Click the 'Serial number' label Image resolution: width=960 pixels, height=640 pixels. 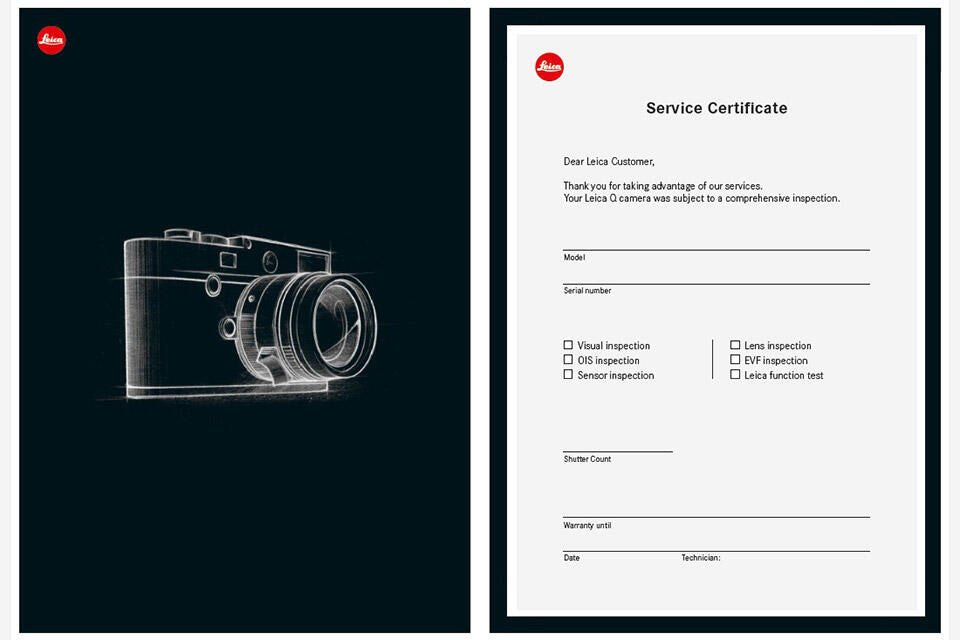(x=587, y=290)
